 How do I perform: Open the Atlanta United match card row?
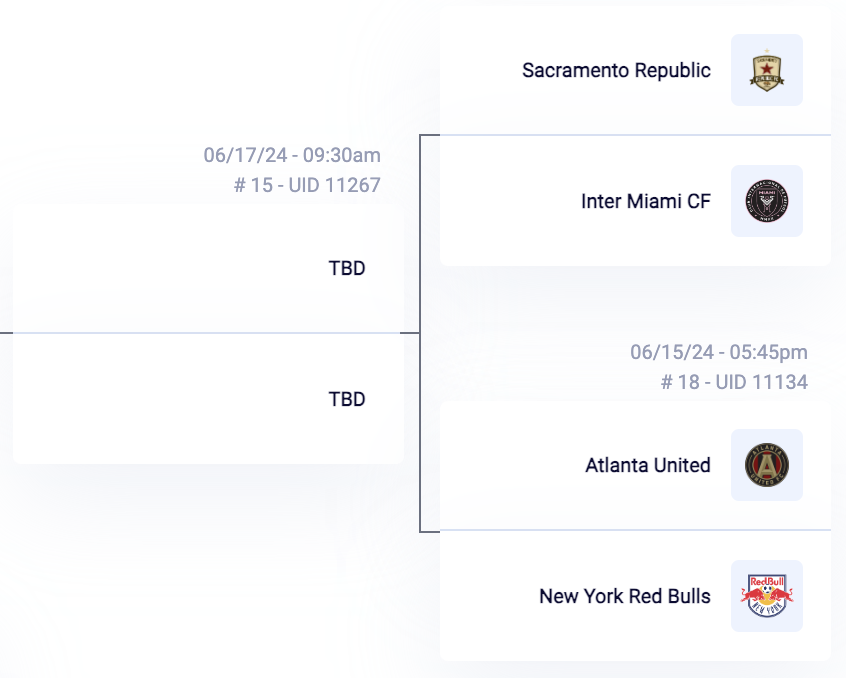click(x=635, y=465)
